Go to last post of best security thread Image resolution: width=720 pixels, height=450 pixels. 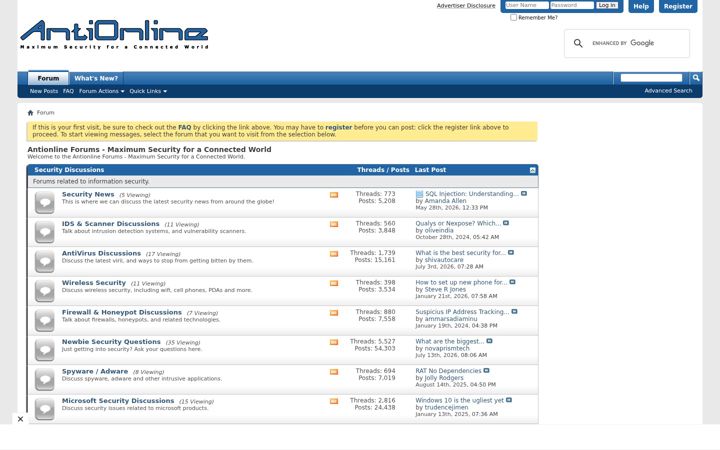(511, 253)
